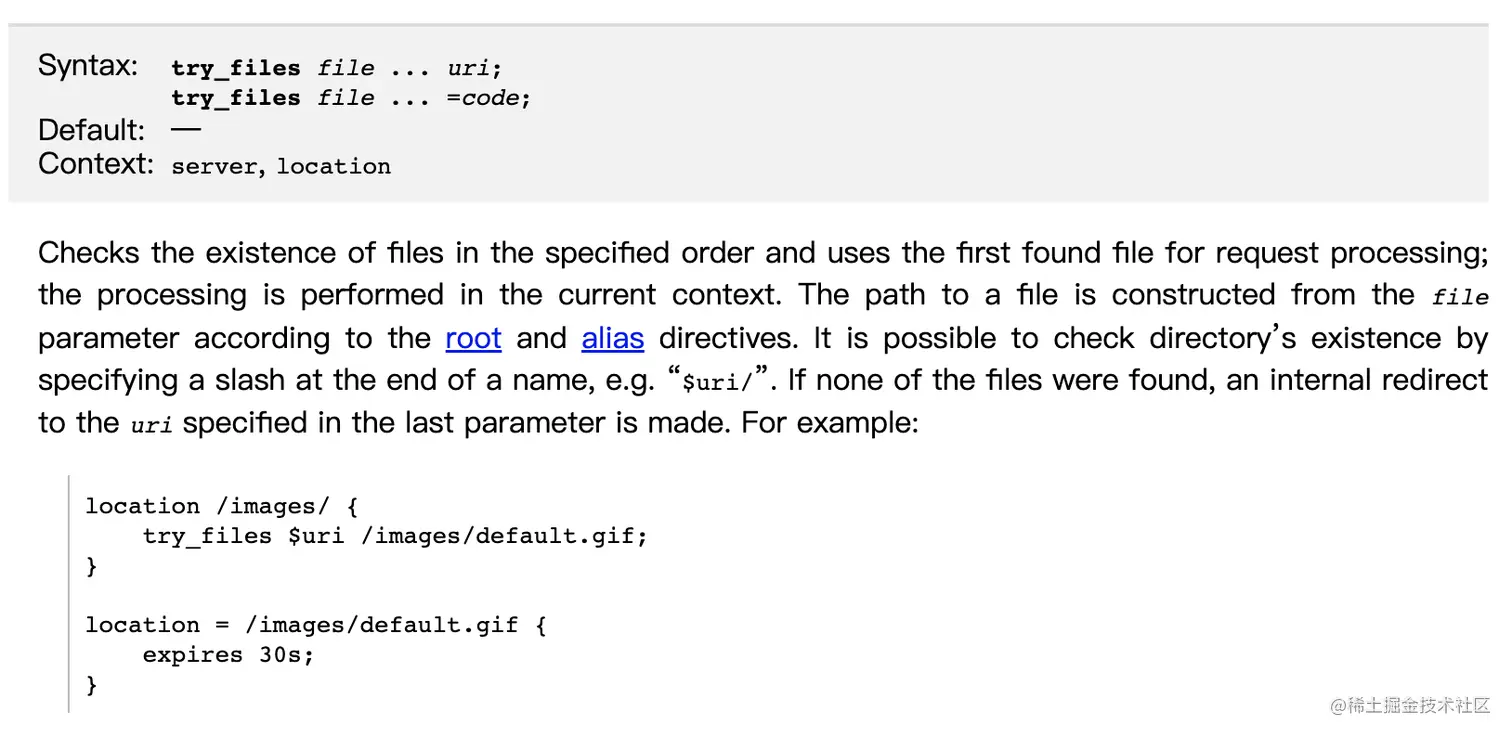Click the try_files $uri /images/default.gif line

point(395,536)
